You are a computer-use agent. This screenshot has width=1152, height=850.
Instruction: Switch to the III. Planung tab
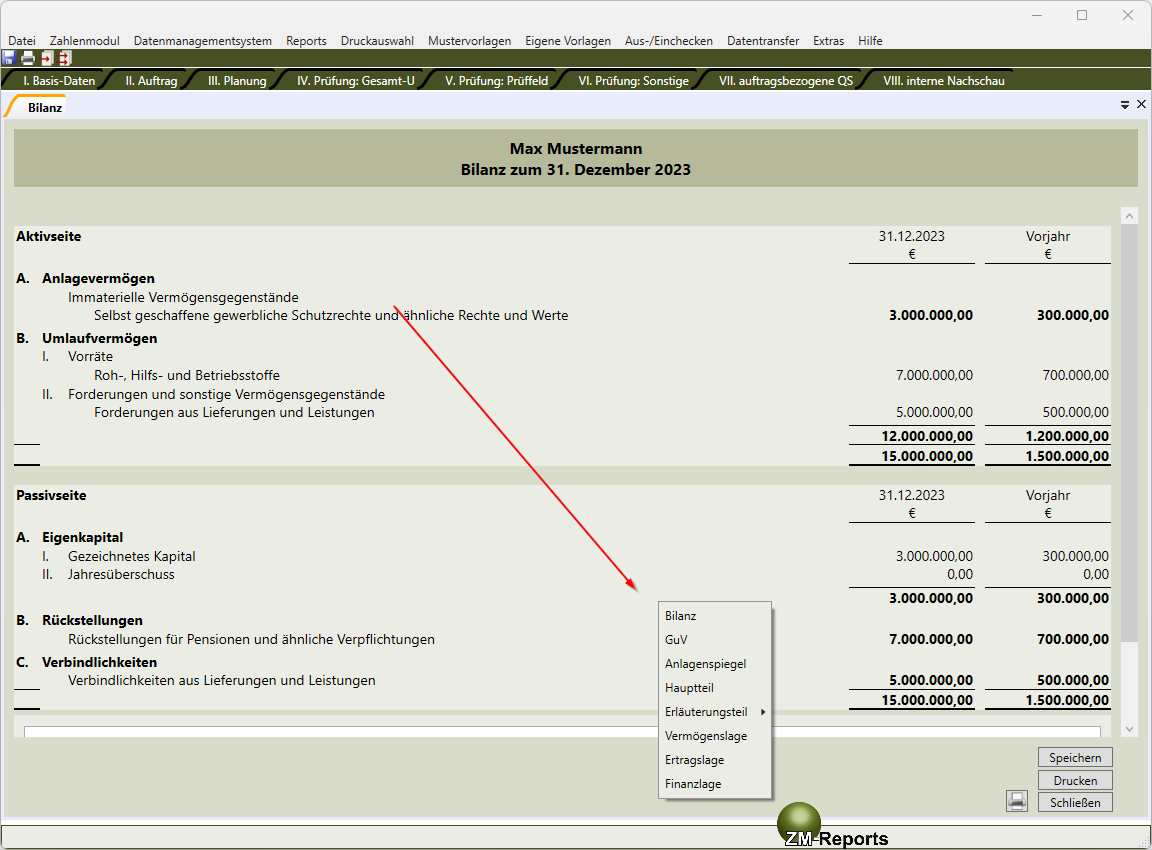237,81
